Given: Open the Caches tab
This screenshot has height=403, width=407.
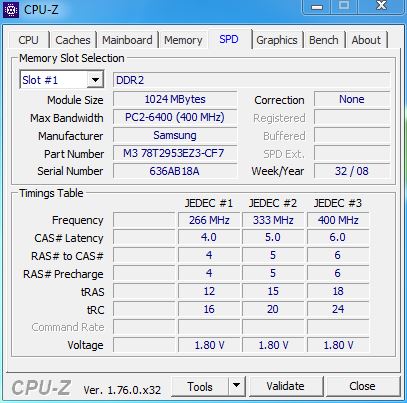Looking at the screenshot, I should pyautogui.click(x=73, y=40).
